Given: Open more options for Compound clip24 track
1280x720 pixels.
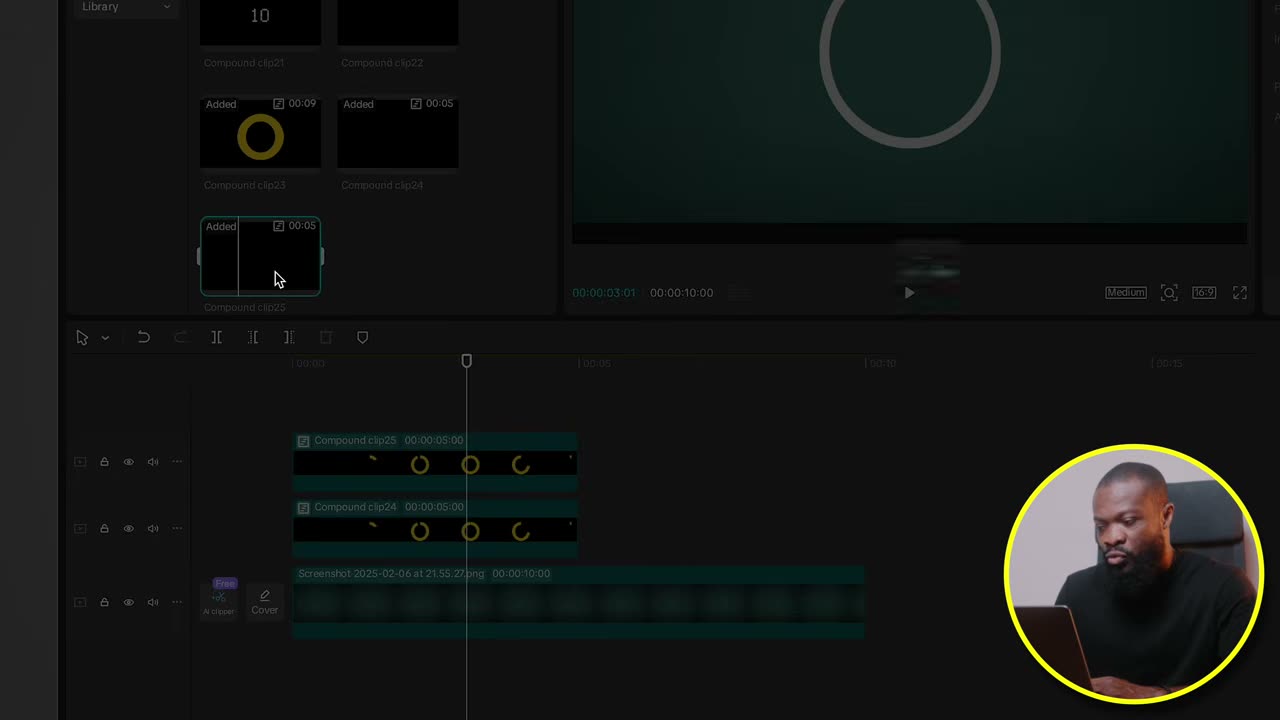Looking at the screenshot, I should pos(177,529).
